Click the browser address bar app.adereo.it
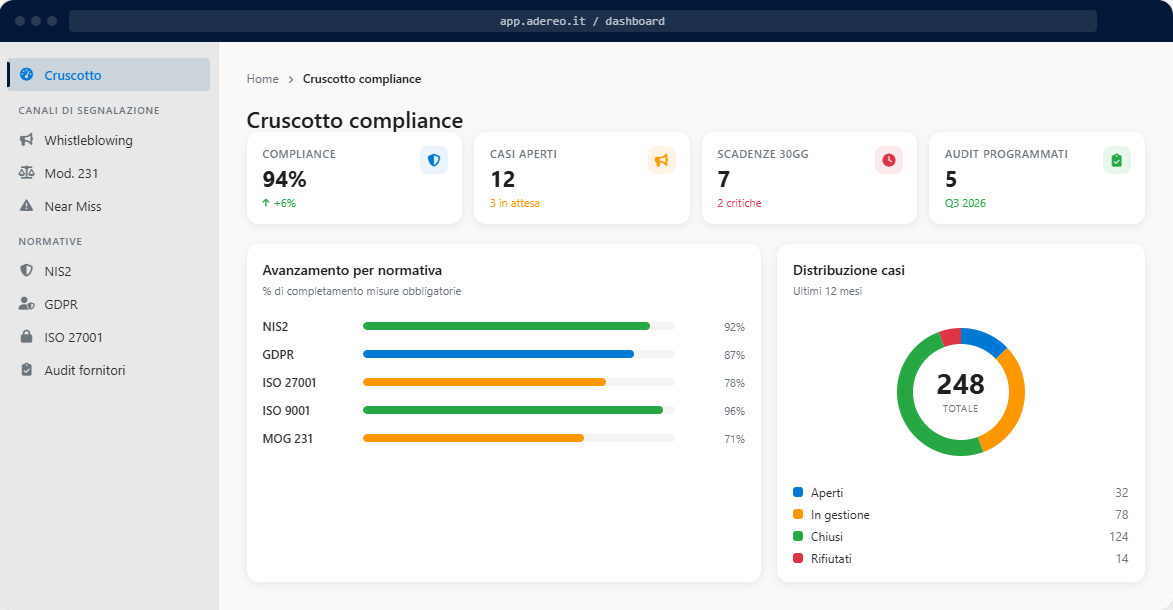 click(583, 21)
